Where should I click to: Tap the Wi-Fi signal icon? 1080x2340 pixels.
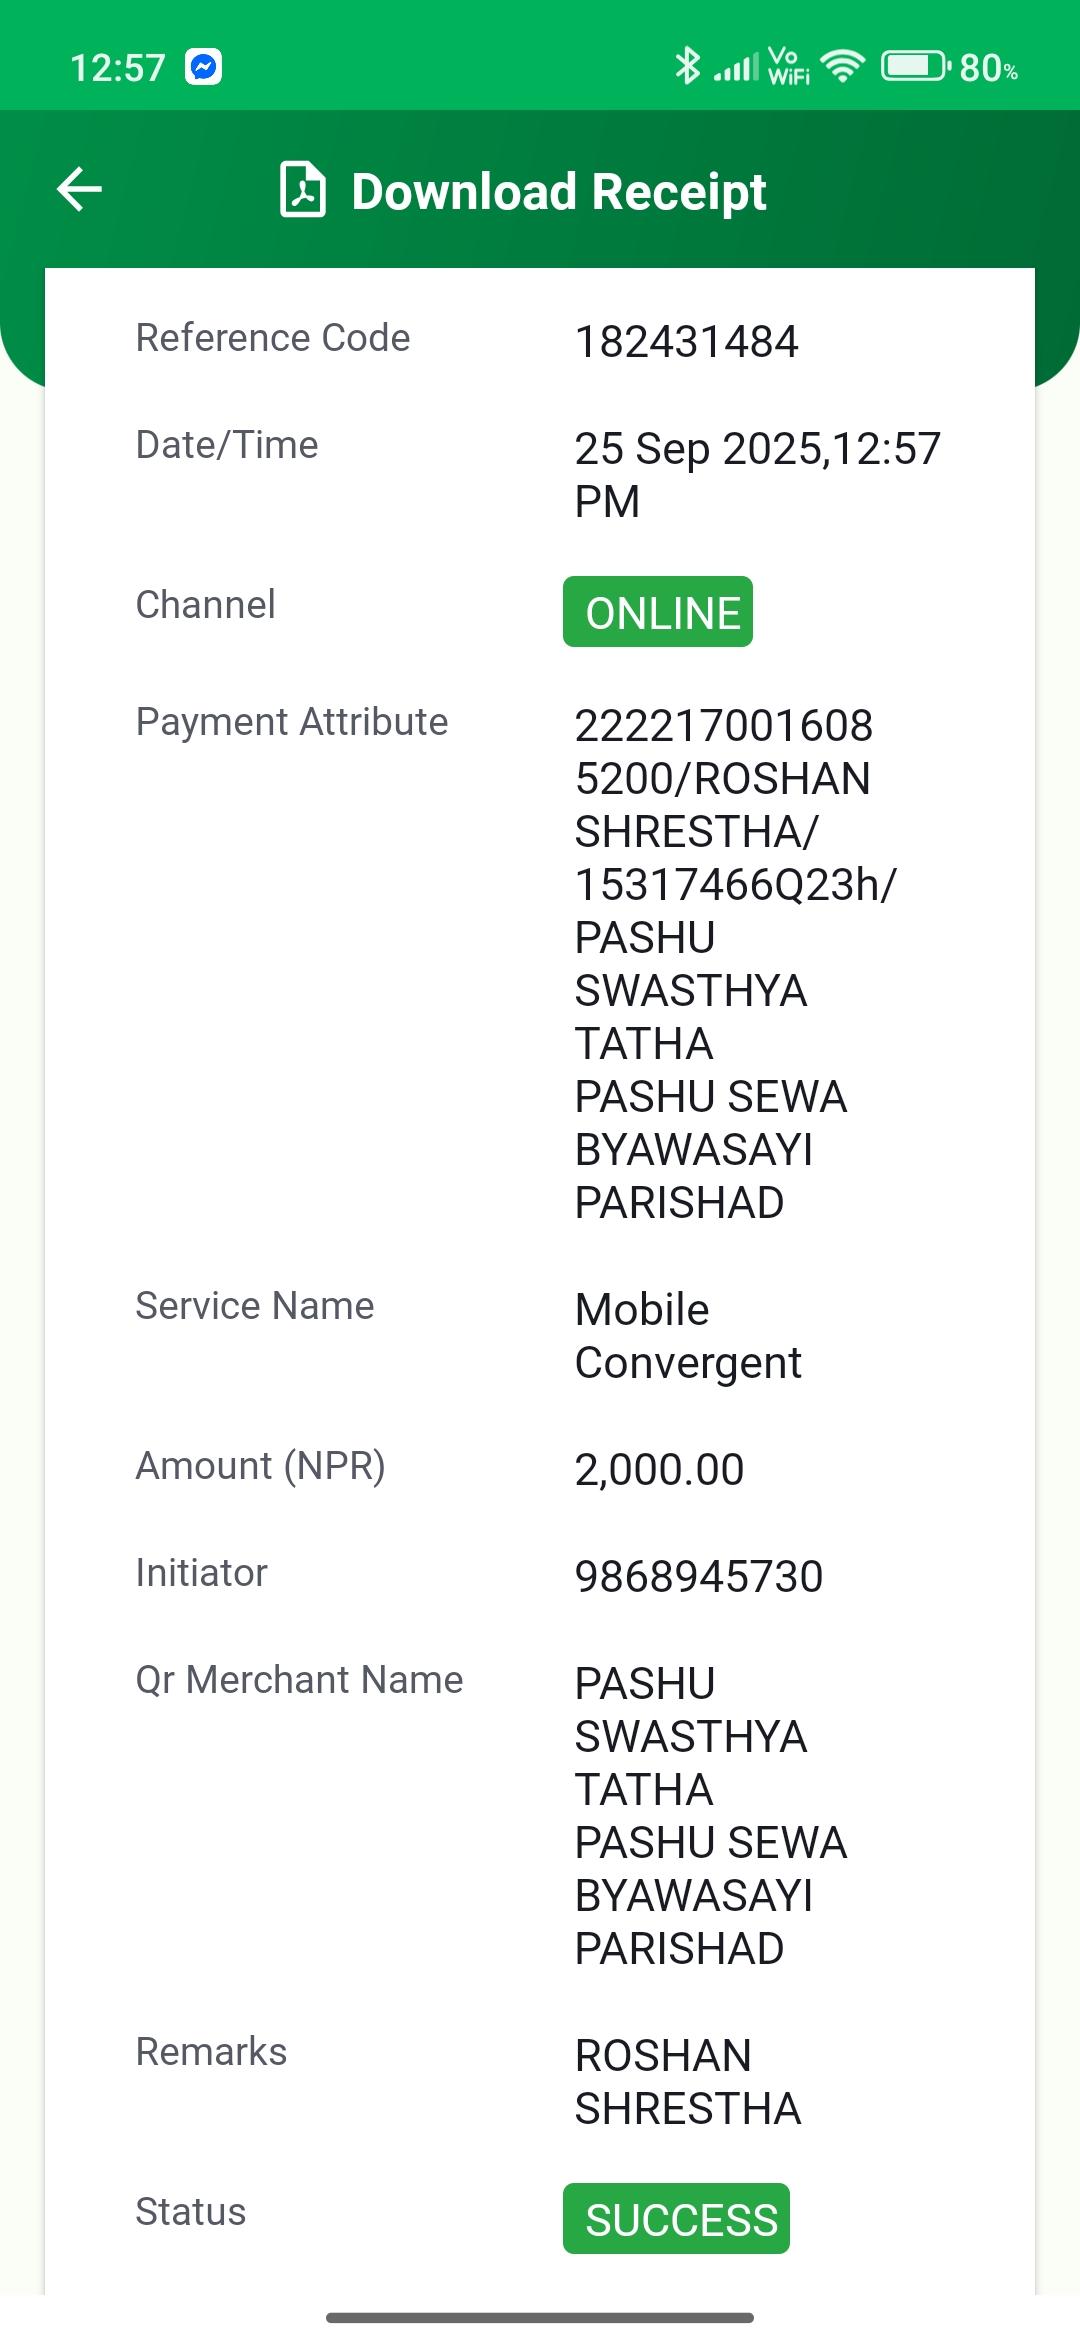click(x=842, y=67)
